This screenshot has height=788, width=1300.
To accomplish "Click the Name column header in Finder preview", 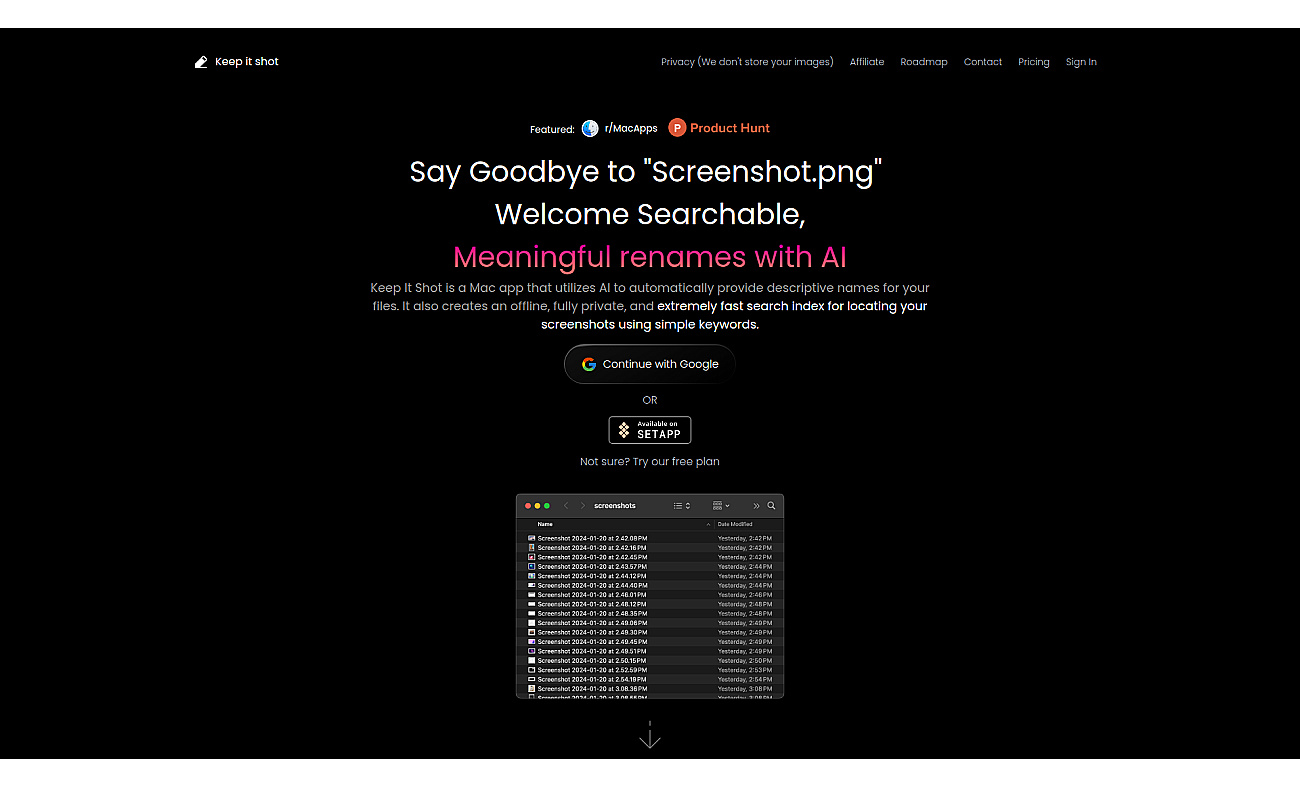I will coord(545,524).
